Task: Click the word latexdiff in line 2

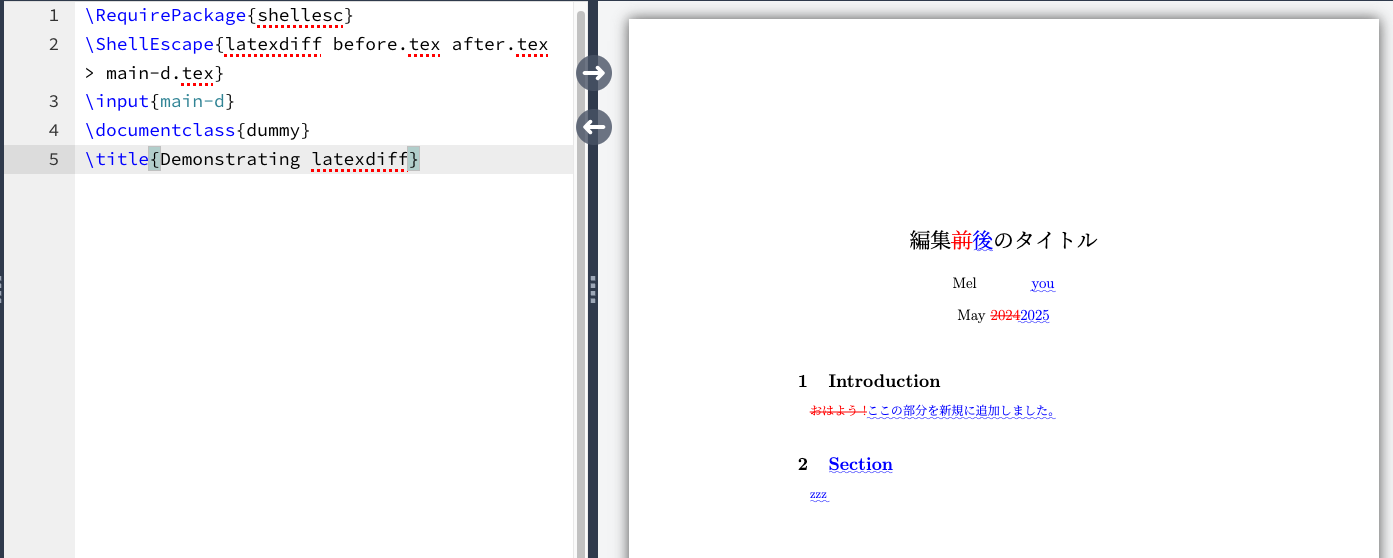Action: click(x=274, y=45)
